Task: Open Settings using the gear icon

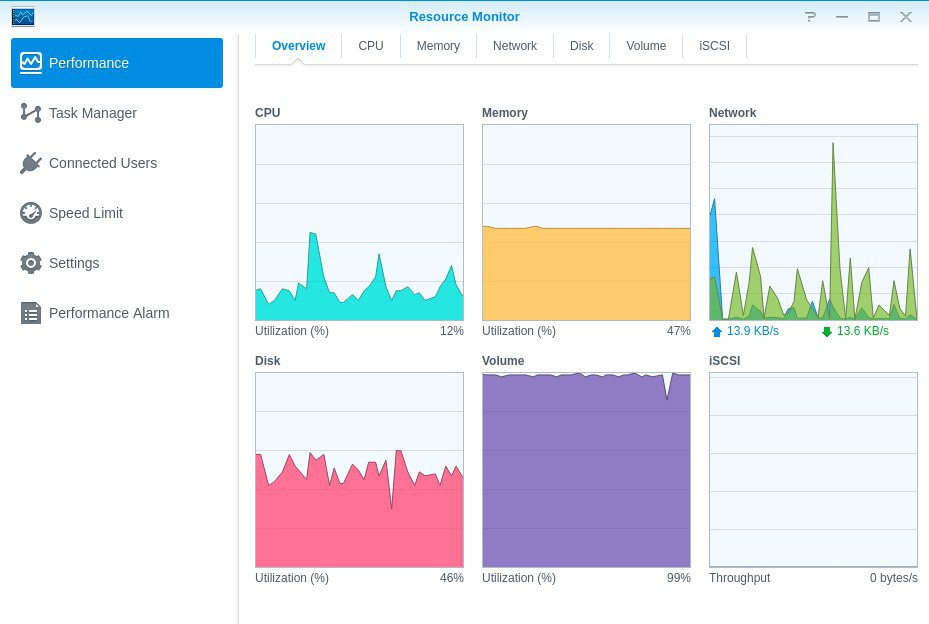Action: tap(31, 263)
